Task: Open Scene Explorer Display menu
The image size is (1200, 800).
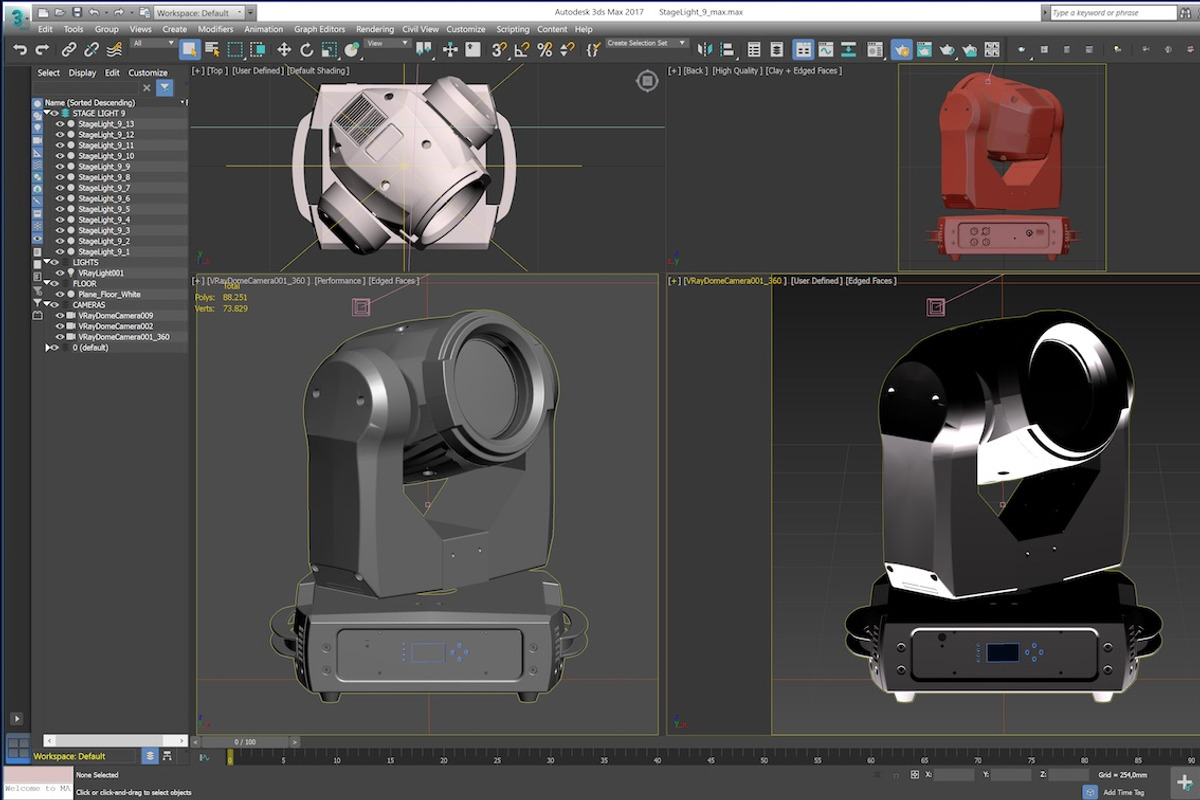Action: click(82, 72)
